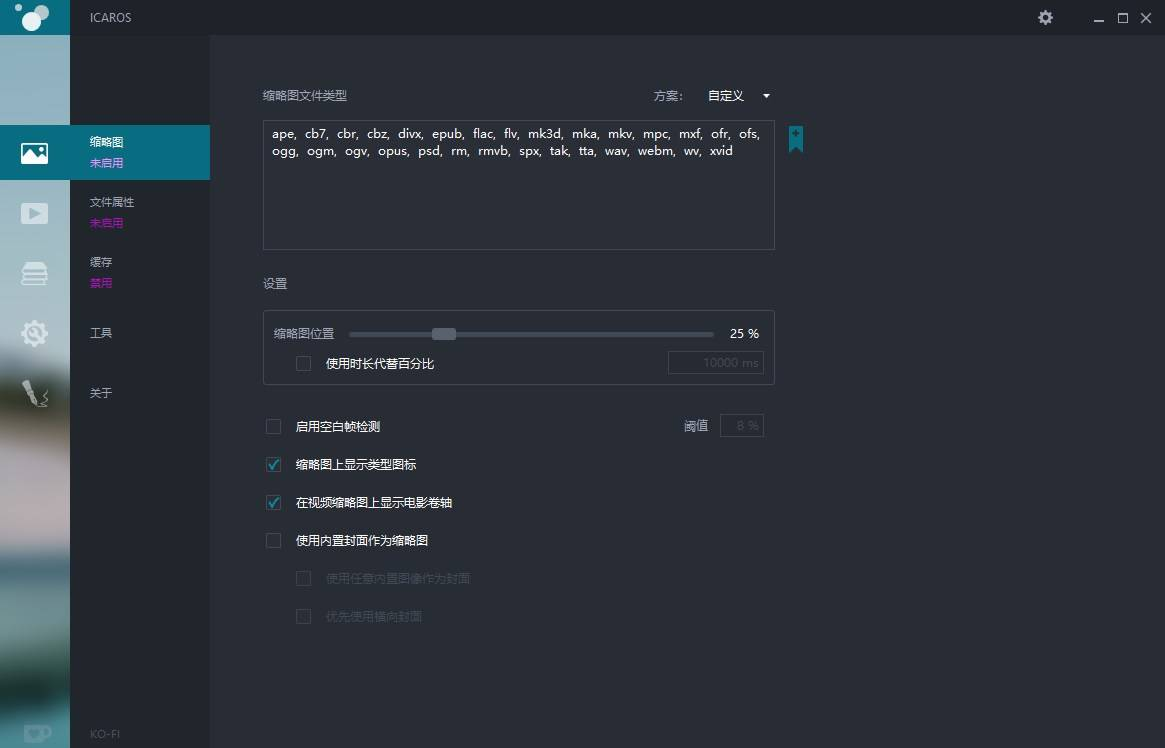Viewport: 1165px width, 748px height.
Task: Open the settings gear in title bar
Action: tap(1045, 17)
